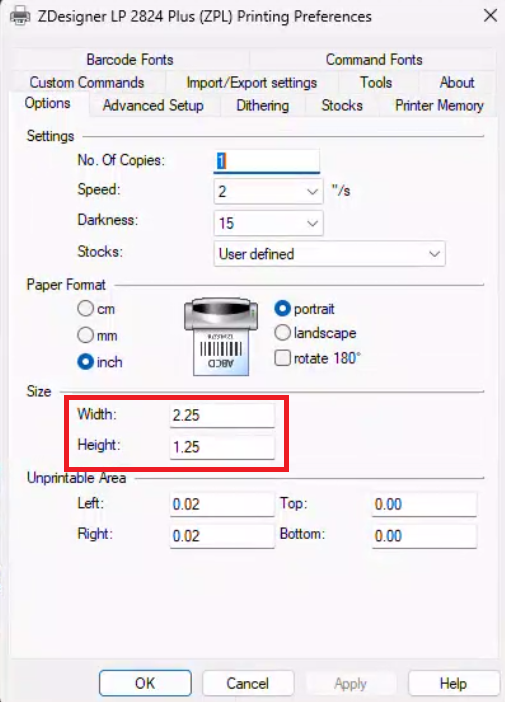The width and height of the screenshot is (505, 702).
Task: Click the Help button
Action: point(453,683)
